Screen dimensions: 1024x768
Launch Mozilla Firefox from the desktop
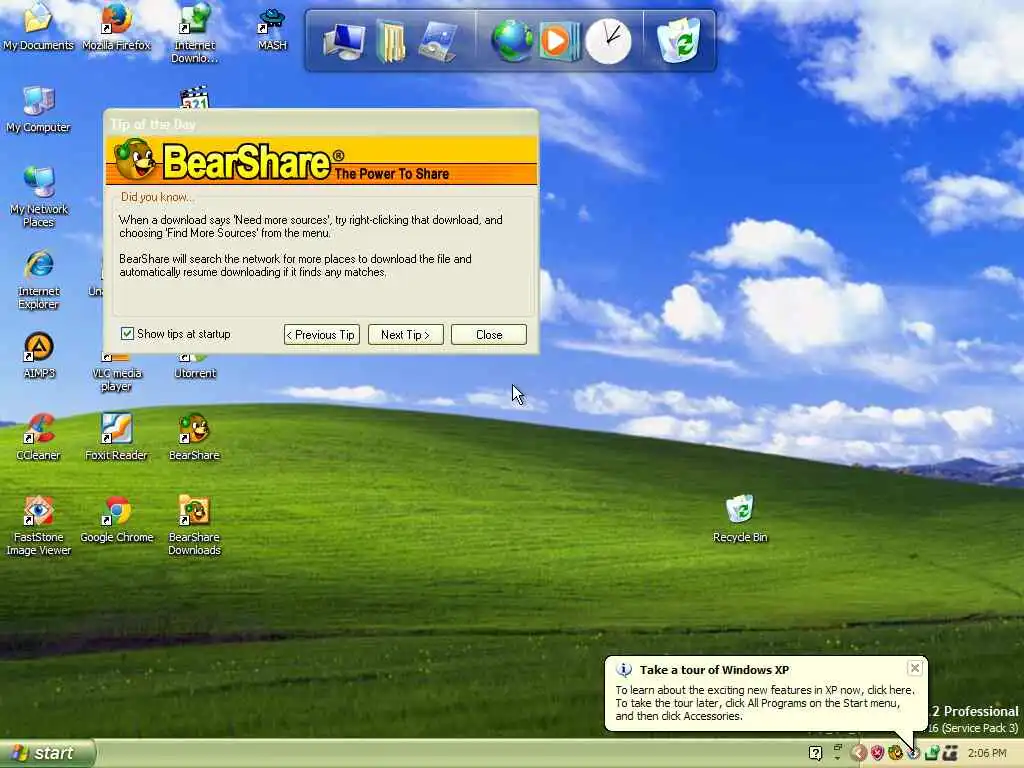116,26
